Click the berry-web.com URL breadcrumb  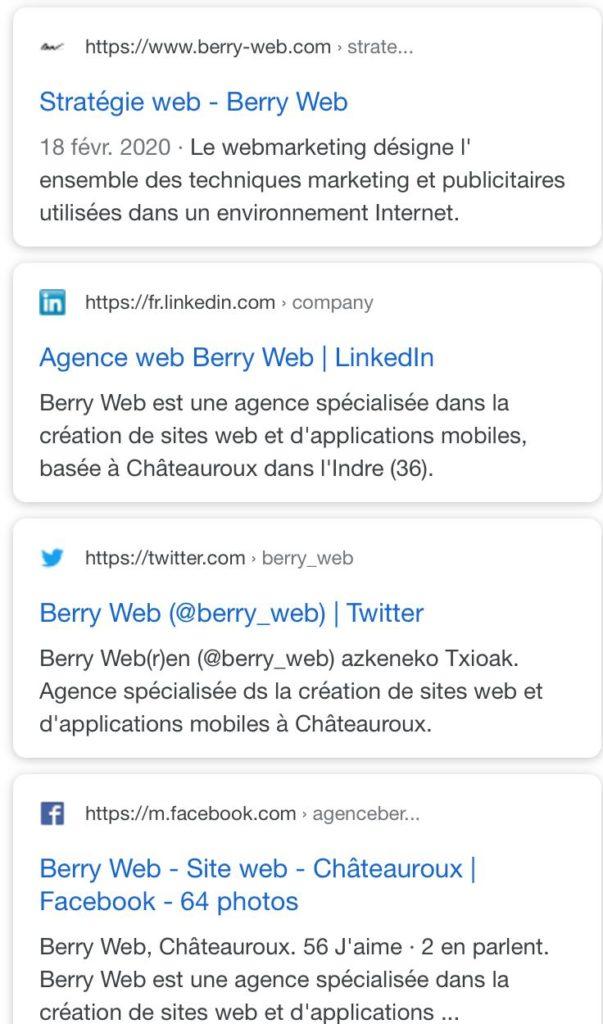tap(208, 47)
